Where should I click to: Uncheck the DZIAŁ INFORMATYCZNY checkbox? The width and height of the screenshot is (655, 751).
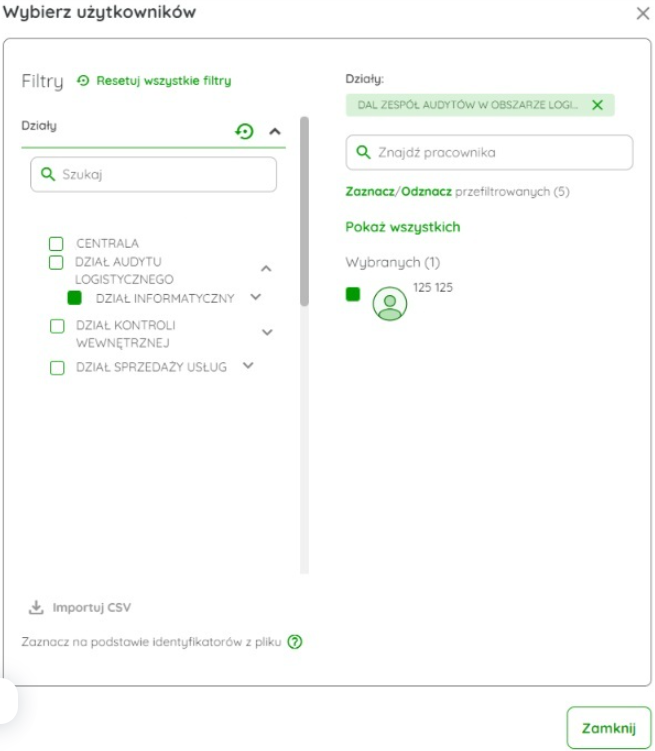[74, 298]
